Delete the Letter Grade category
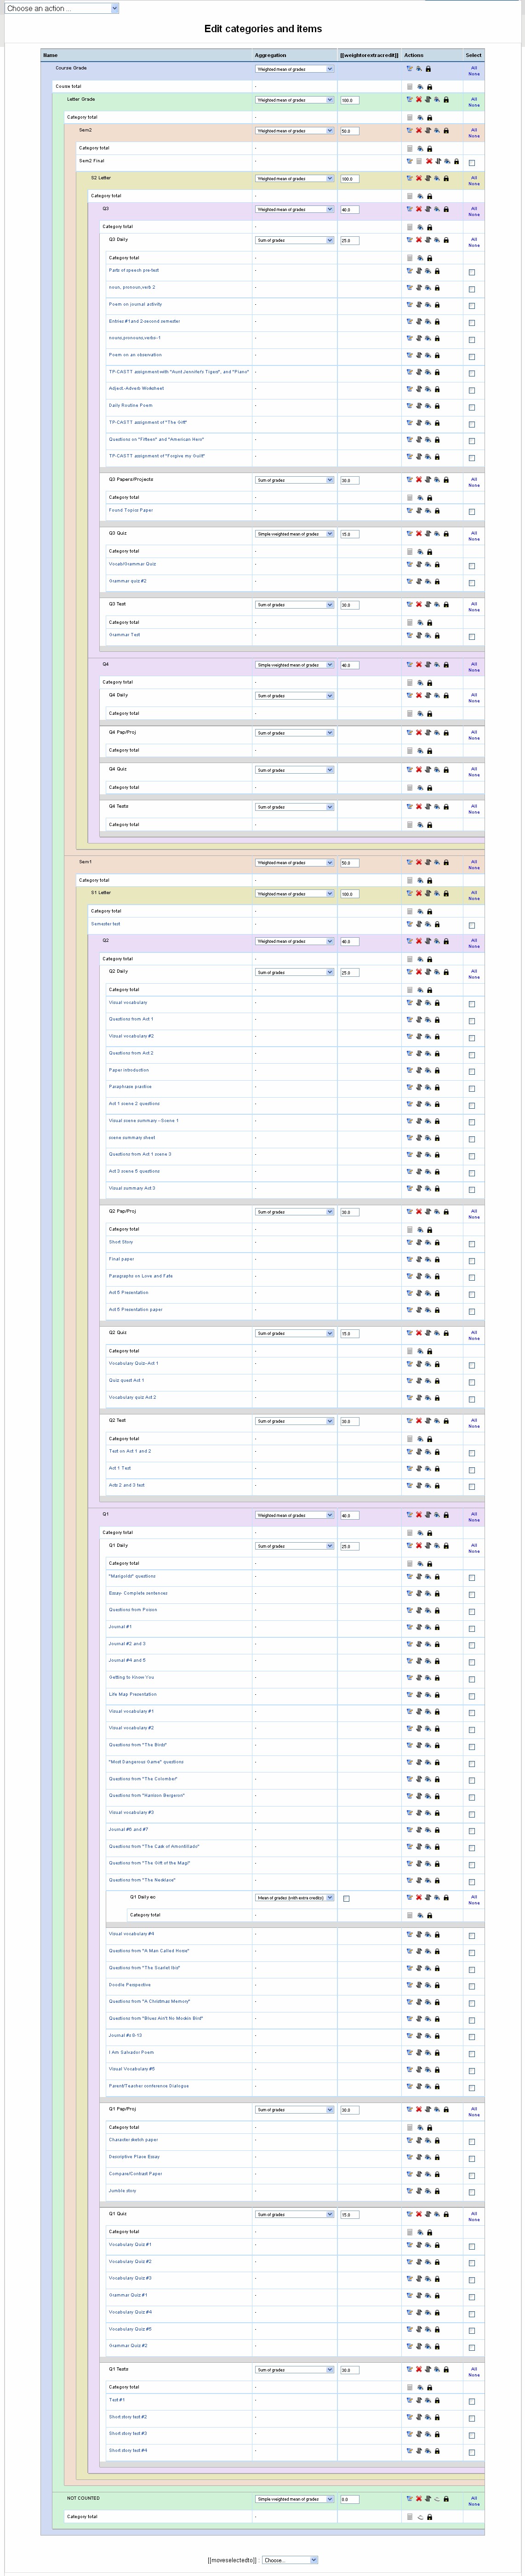 419,100
